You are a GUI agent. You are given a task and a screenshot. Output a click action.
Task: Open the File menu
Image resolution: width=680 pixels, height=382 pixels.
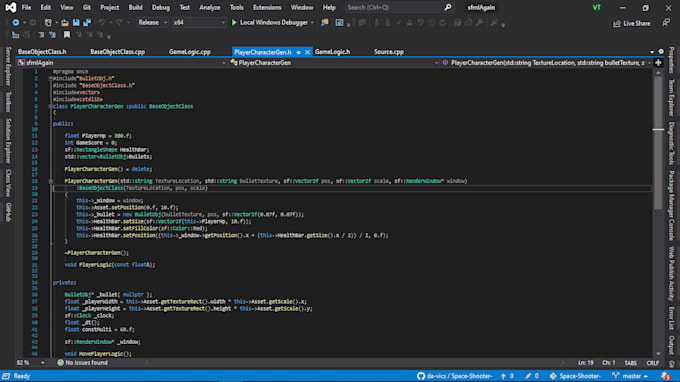[26, 7]
